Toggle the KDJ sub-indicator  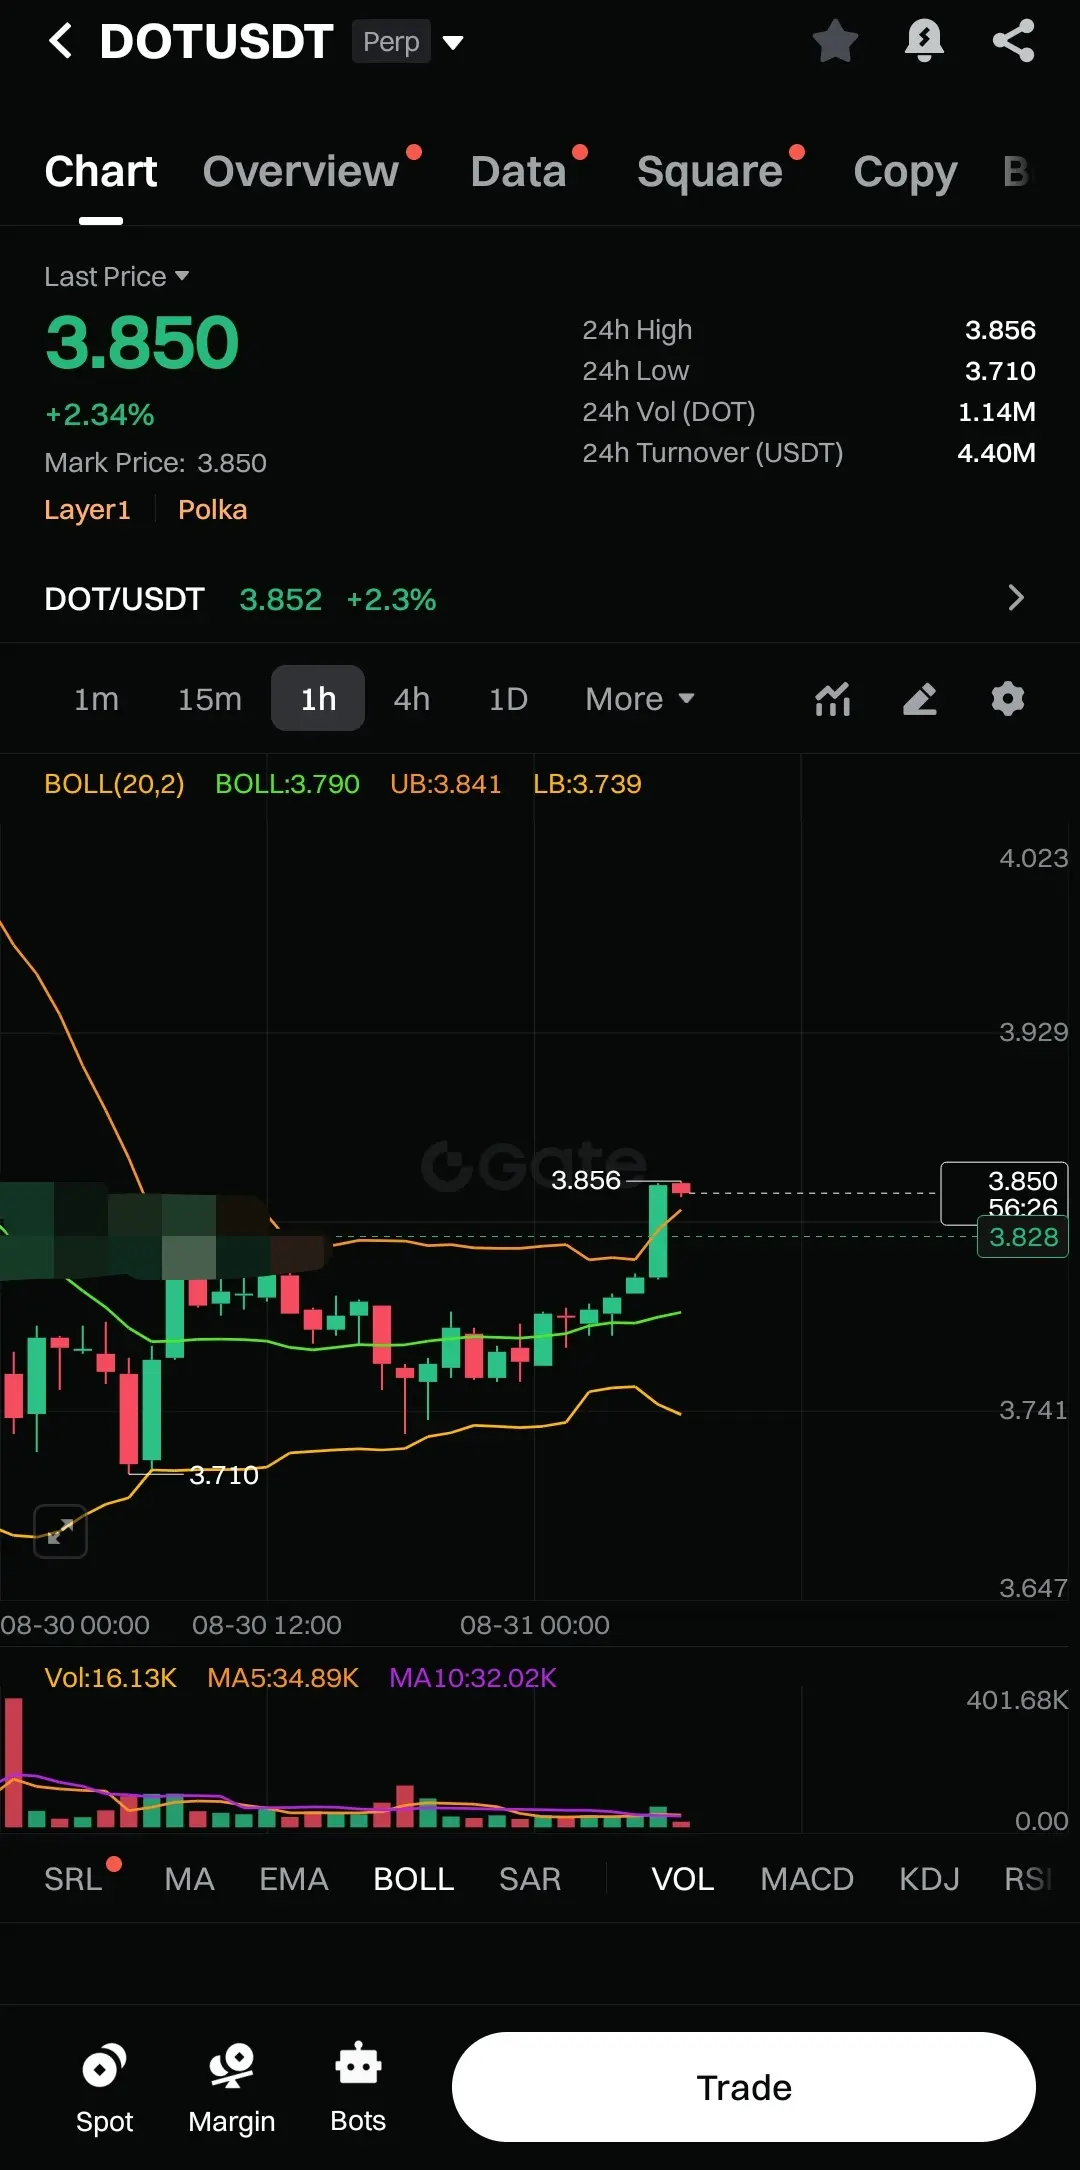coord(929,1879)
